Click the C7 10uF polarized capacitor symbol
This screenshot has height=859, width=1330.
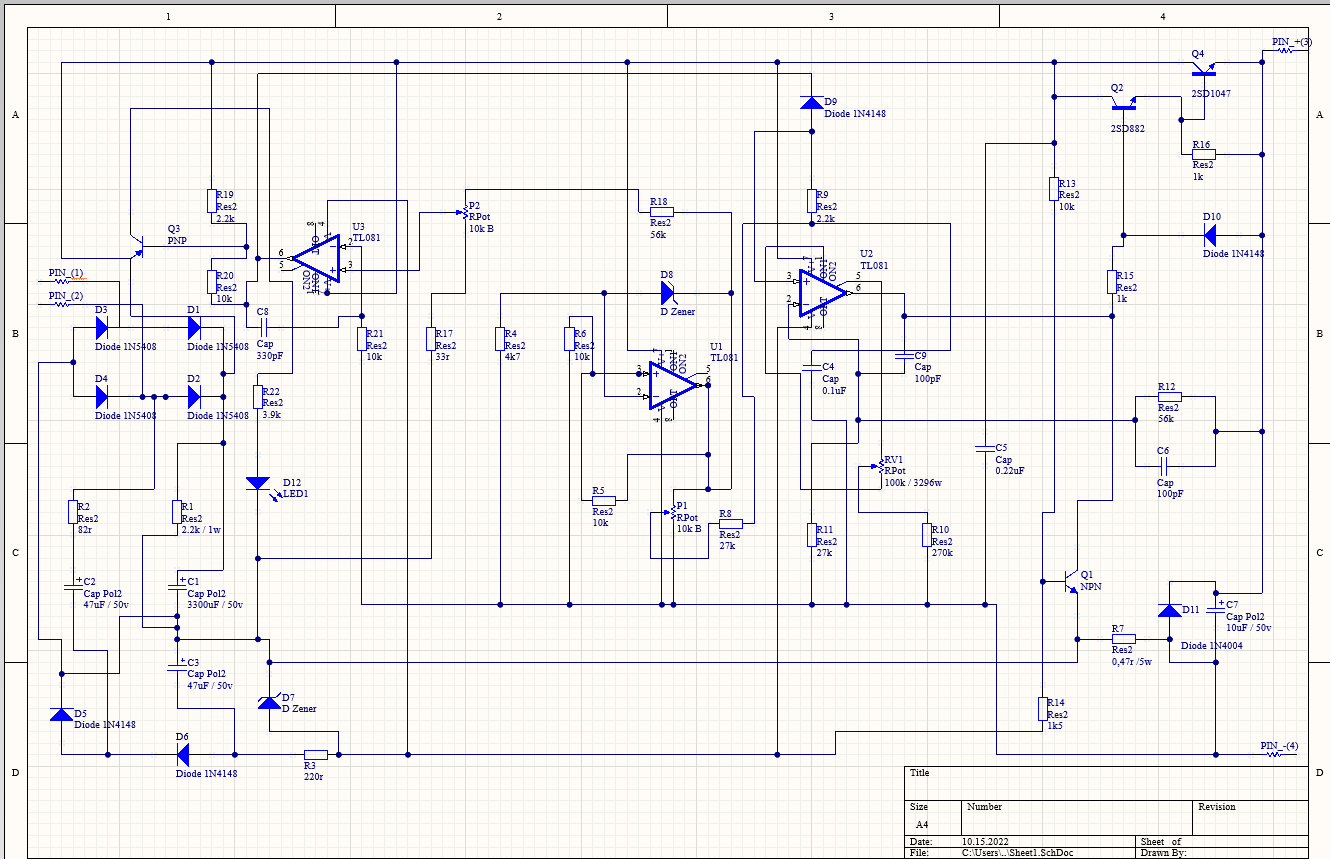(1215, 606)
